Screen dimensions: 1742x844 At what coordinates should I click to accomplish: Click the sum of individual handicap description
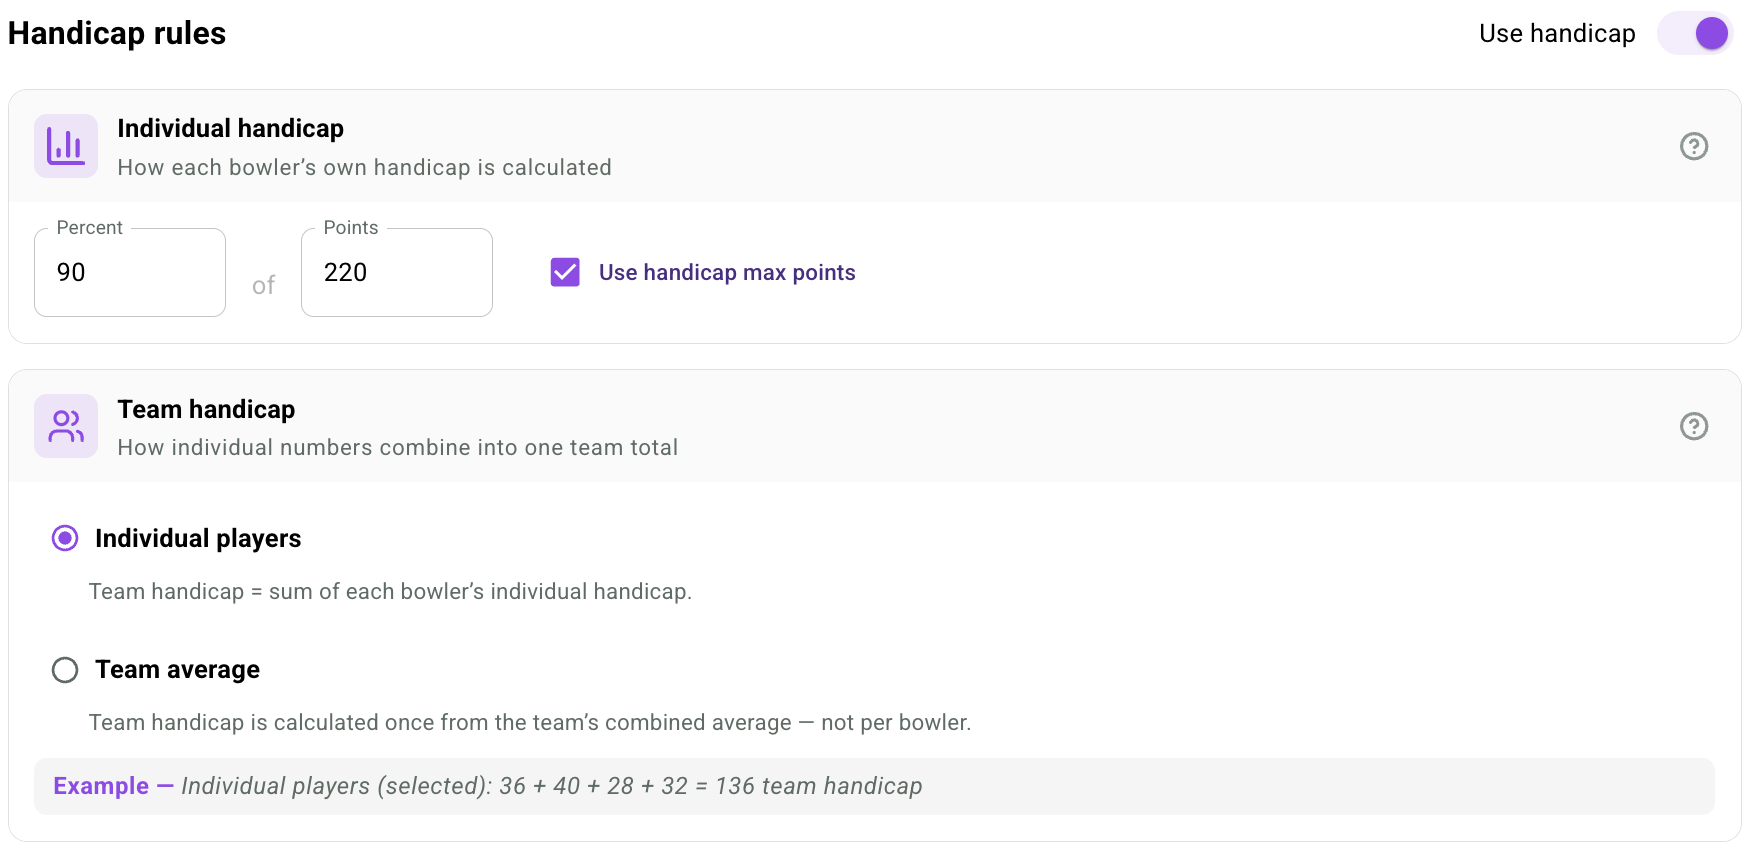[x=390, y=591]
